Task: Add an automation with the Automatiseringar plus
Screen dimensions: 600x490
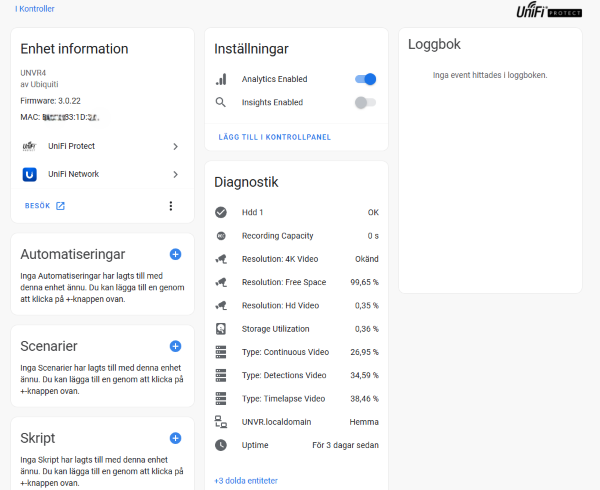Action: [x=175, y=254]
